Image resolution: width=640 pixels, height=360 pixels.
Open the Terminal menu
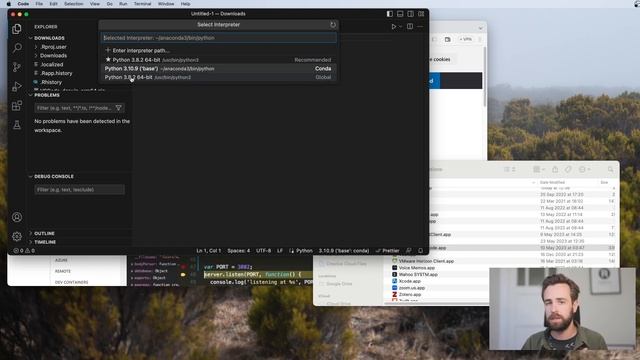click(142, 4)
